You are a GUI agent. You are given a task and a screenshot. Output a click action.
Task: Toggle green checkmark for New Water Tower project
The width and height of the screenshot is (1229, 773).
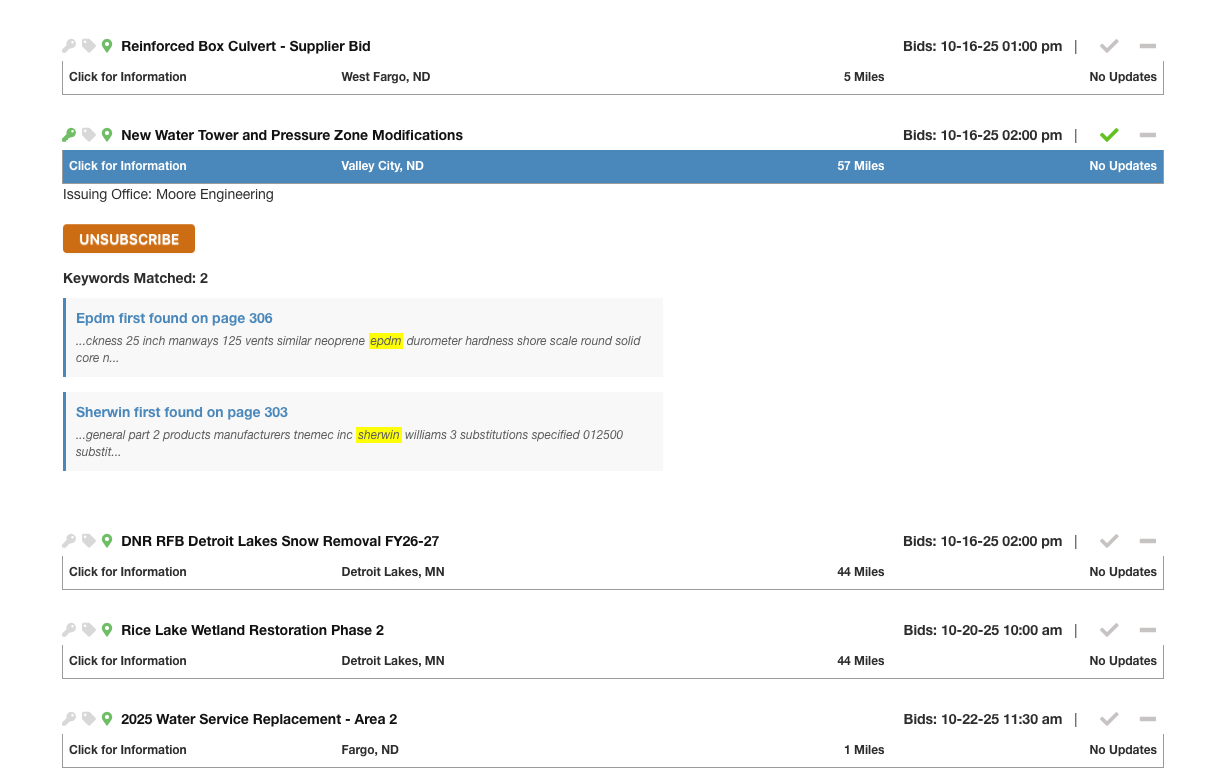click(1108, 135)
